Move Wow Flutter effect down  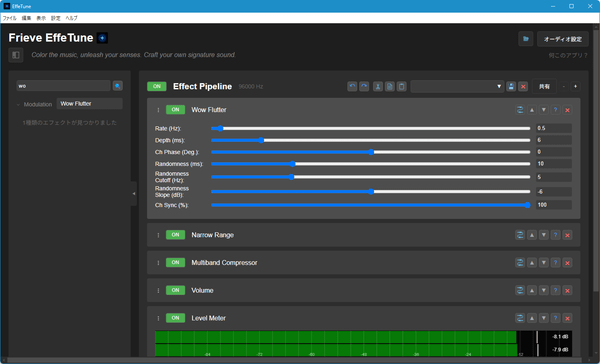[x=544, y=110]
